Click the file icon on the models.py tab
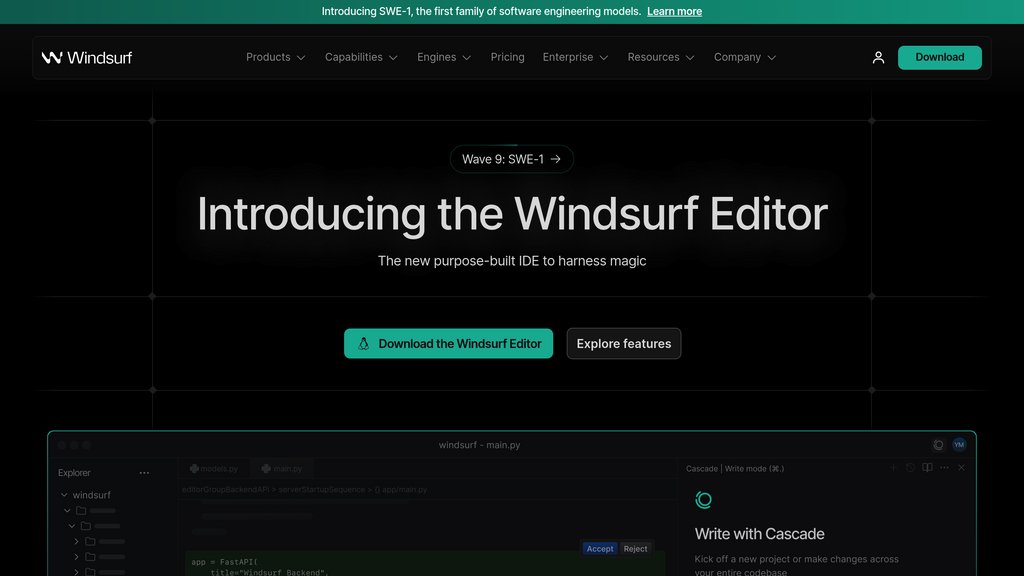Viewport: 1024px width, 576px height. pyautogui.click(x=194, y=468)
